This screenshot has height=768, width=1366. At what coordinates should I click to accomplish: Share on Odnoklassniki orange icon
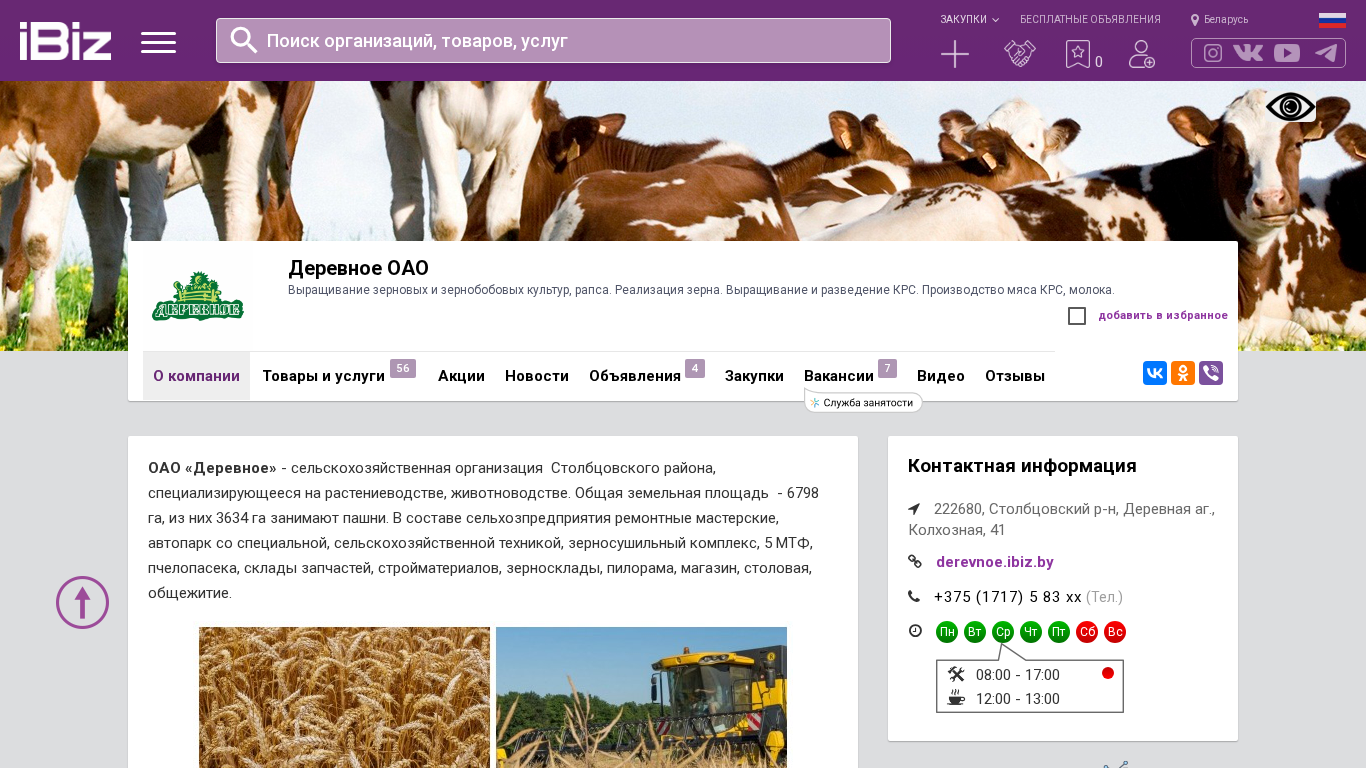click(x=1183, y=373)
